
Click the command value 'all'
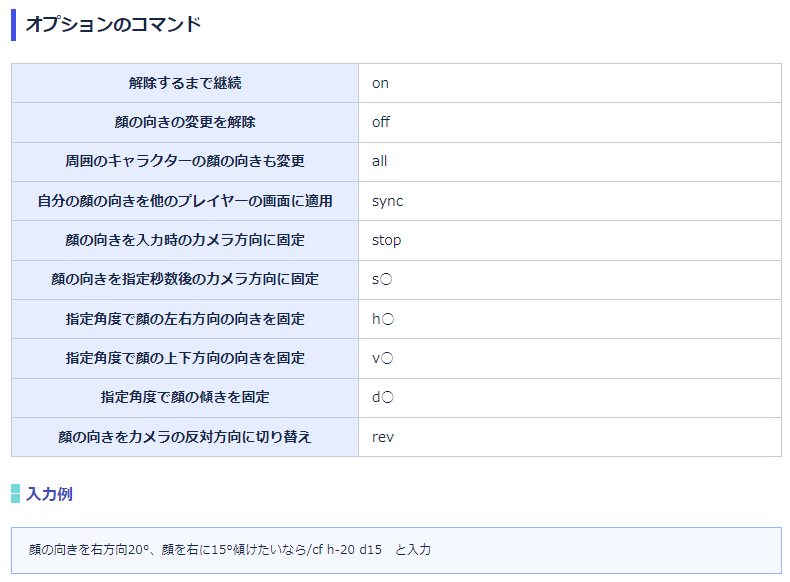[x=379, y=161]
